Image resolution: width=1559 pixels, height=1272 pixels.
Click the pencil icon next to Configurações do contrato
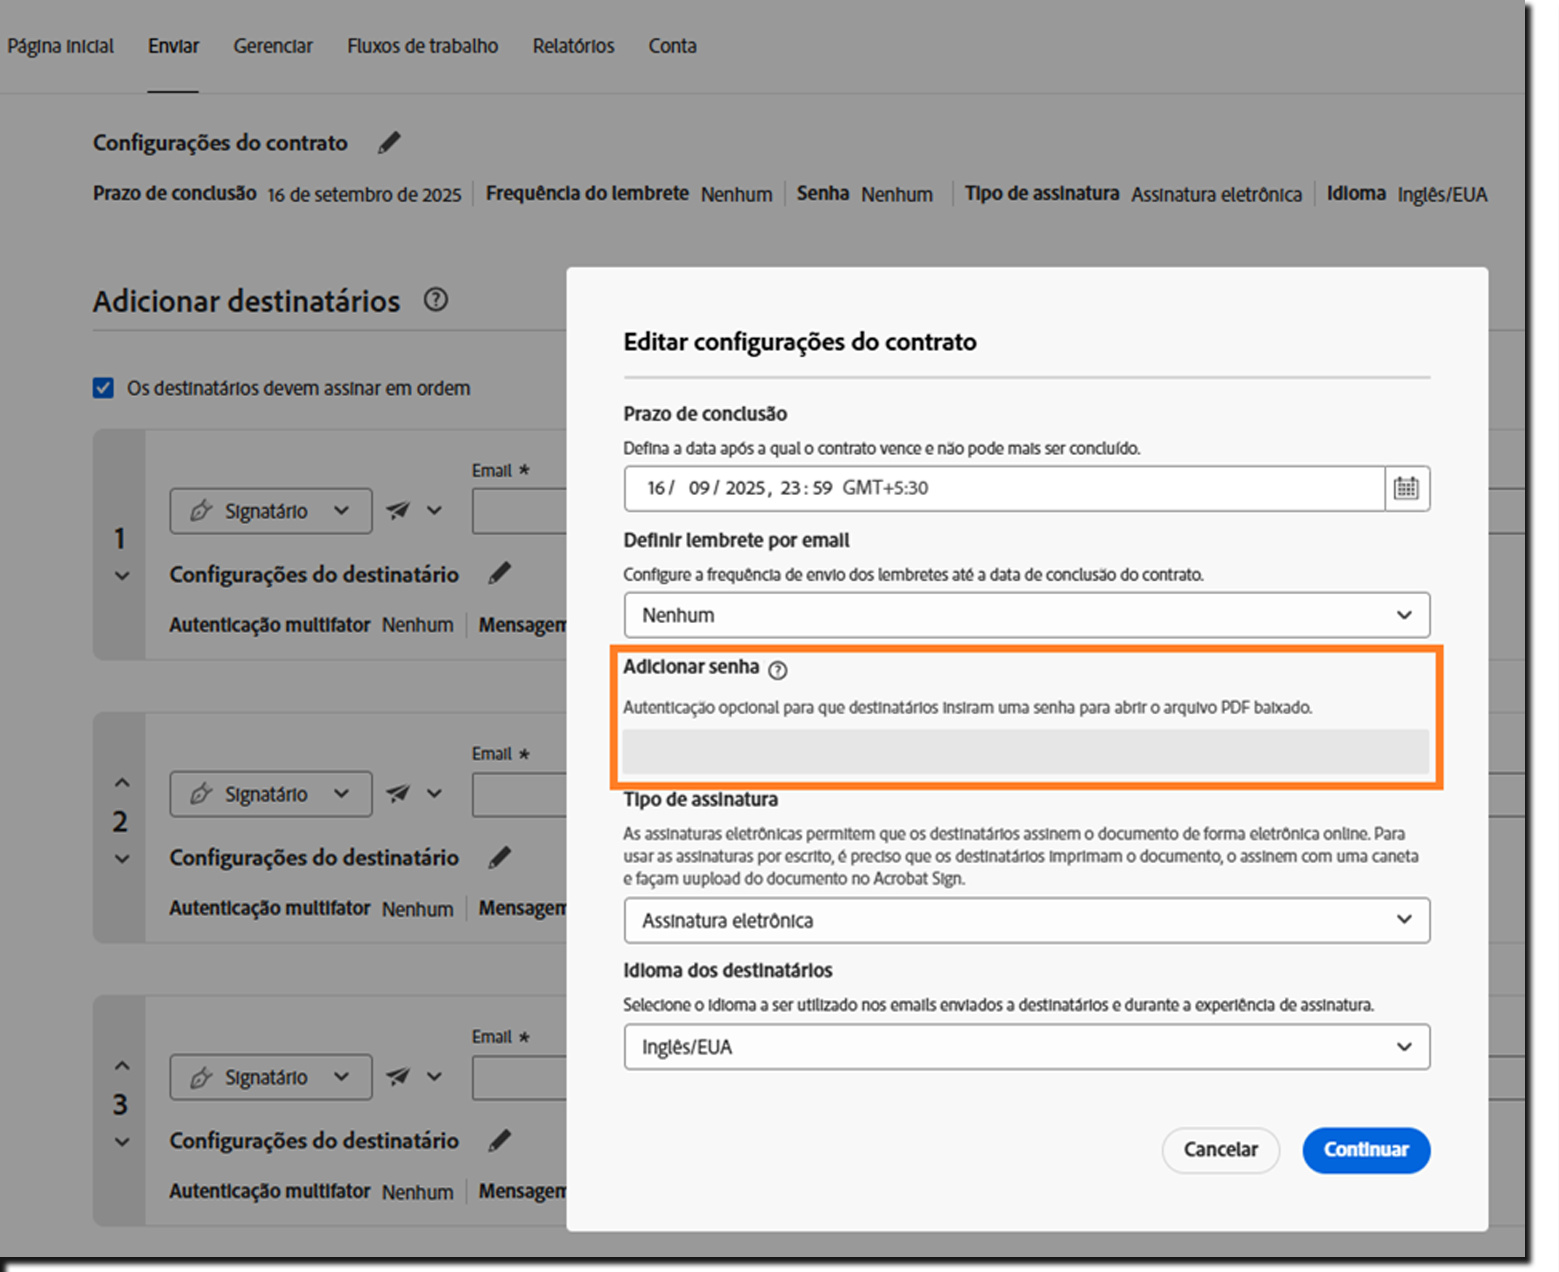388,142
